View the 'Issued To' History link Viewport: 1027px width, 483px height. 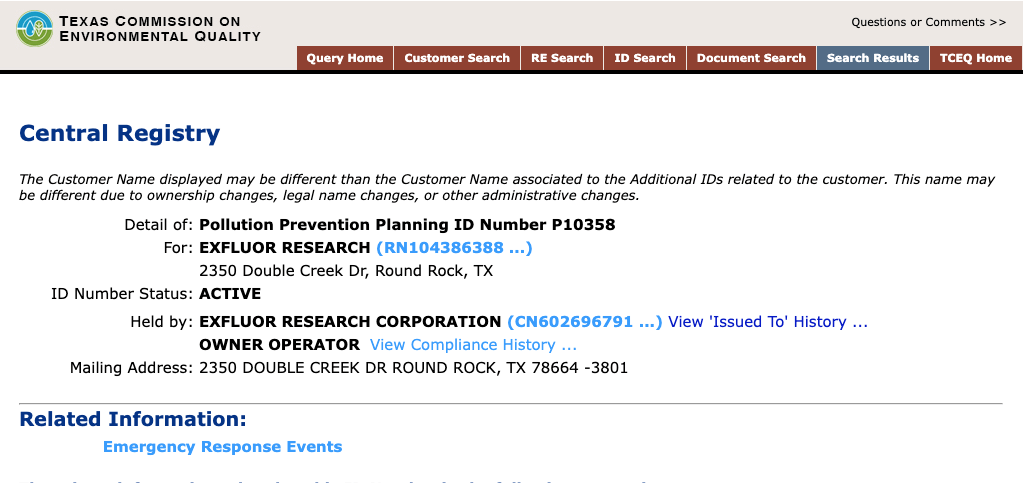coord(767,321)
